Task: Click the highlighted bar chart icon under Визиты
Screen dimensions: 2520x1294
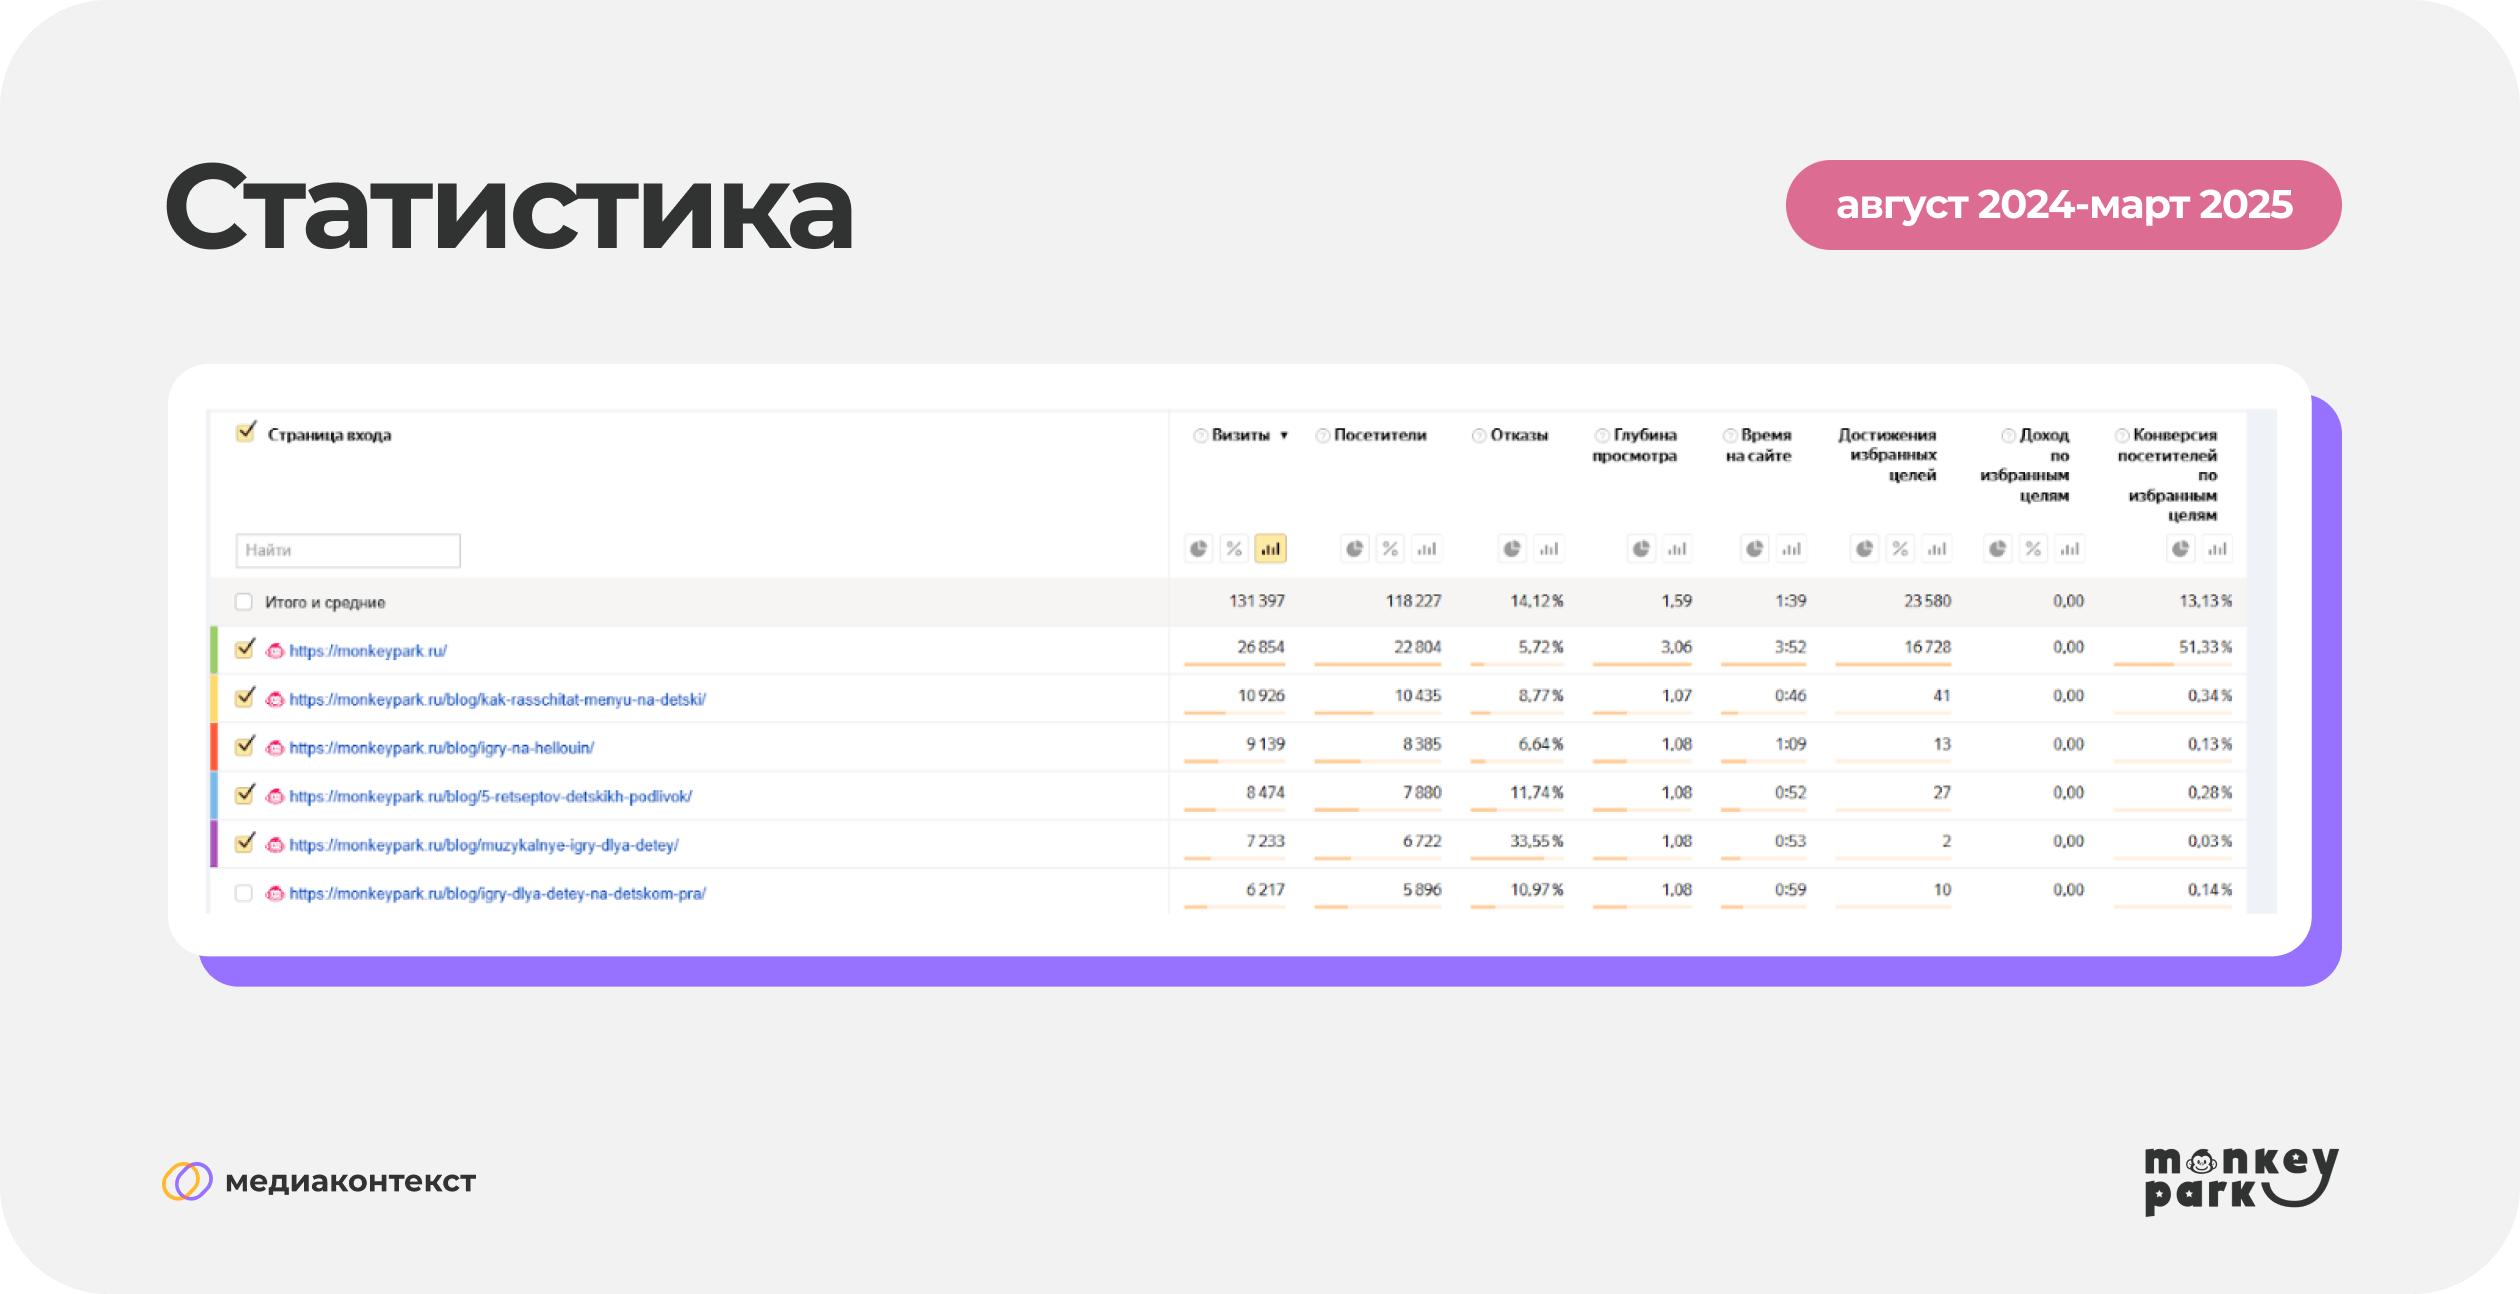Action: point(1270,549)
